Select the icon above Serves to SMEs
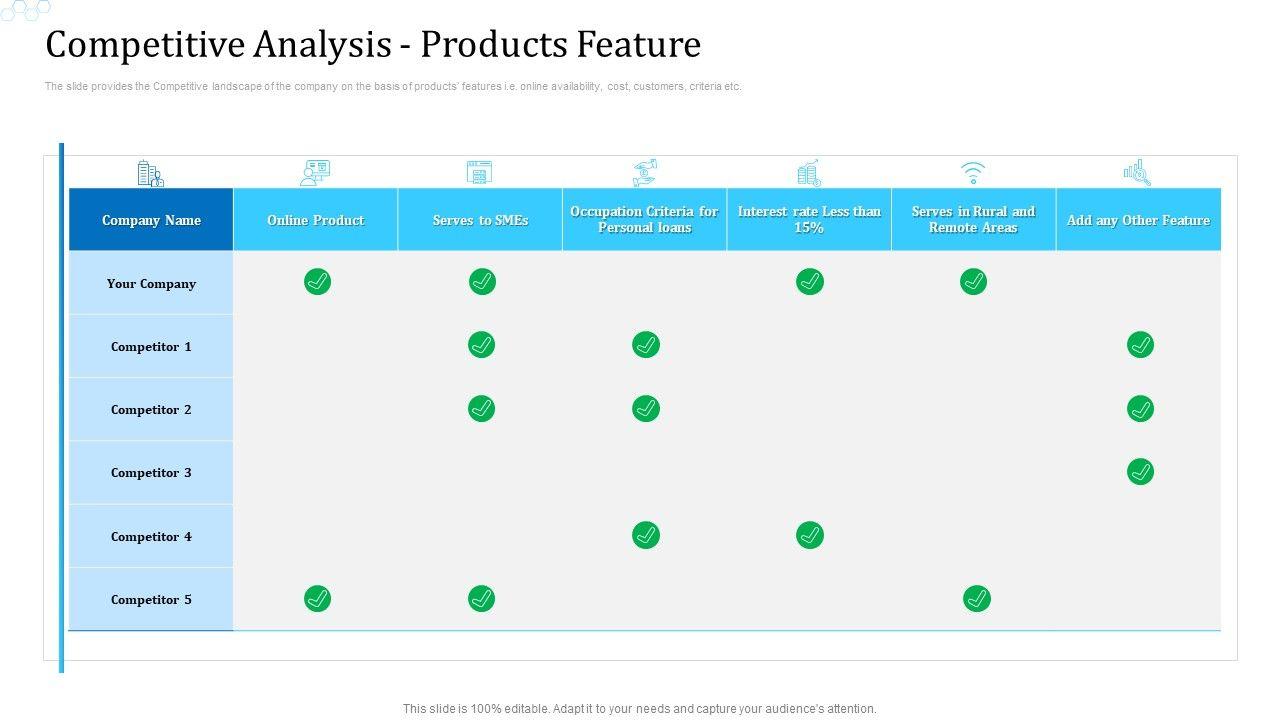 click(480, 173)
